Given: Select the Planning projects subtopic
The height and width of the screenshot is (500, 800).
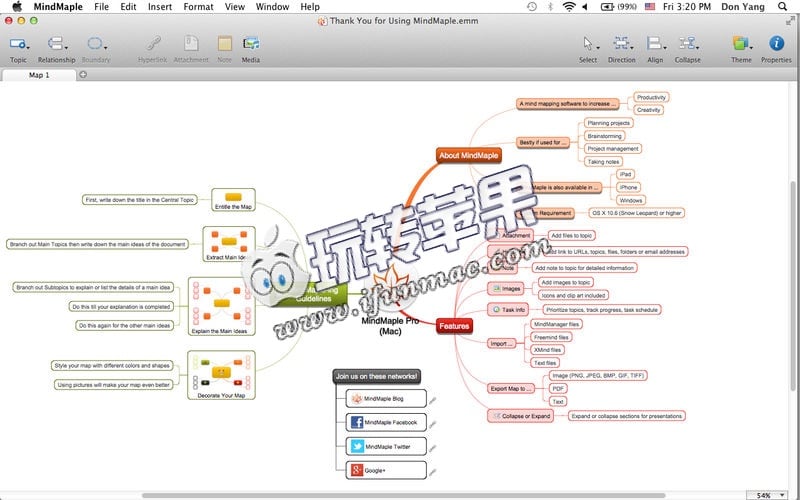Looking at the screenshot, I should [x=608, y=123].
